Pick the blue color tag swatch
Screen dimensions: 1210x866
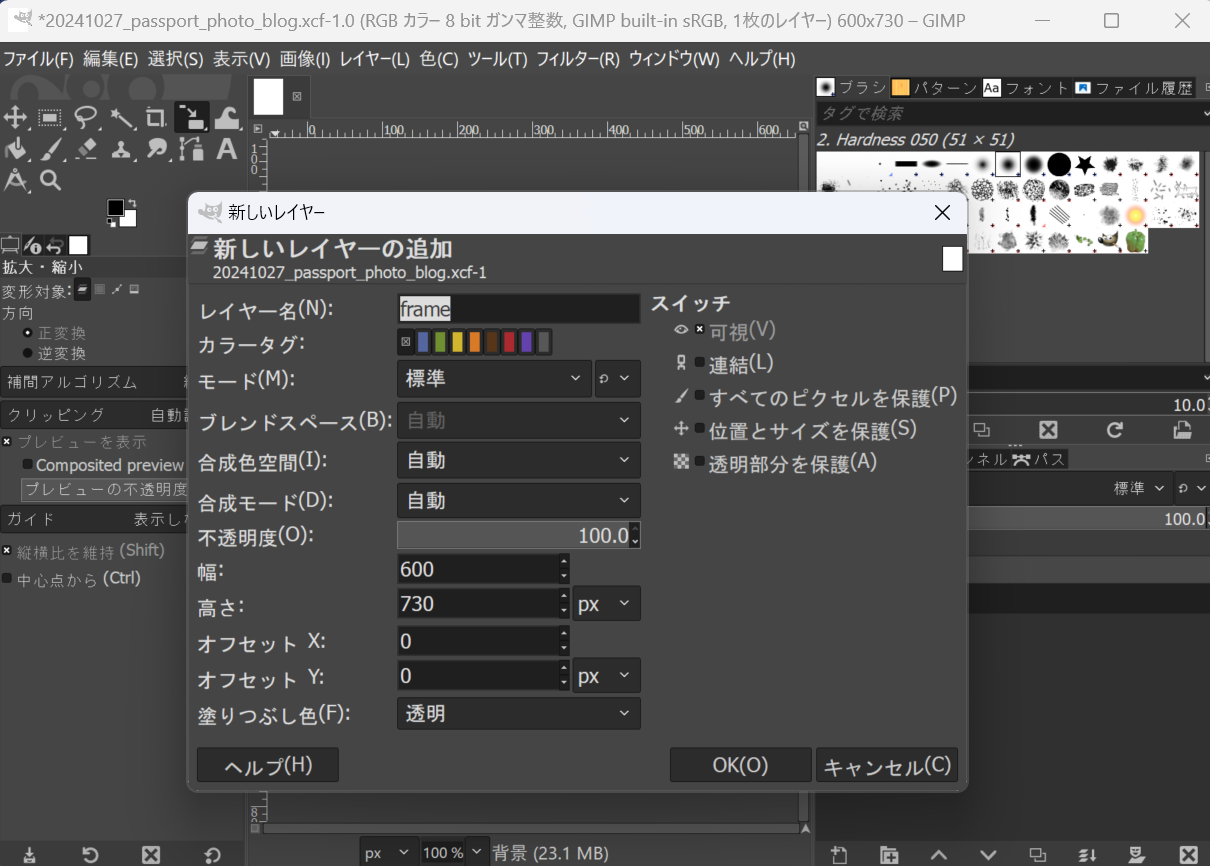pos(423,343)
